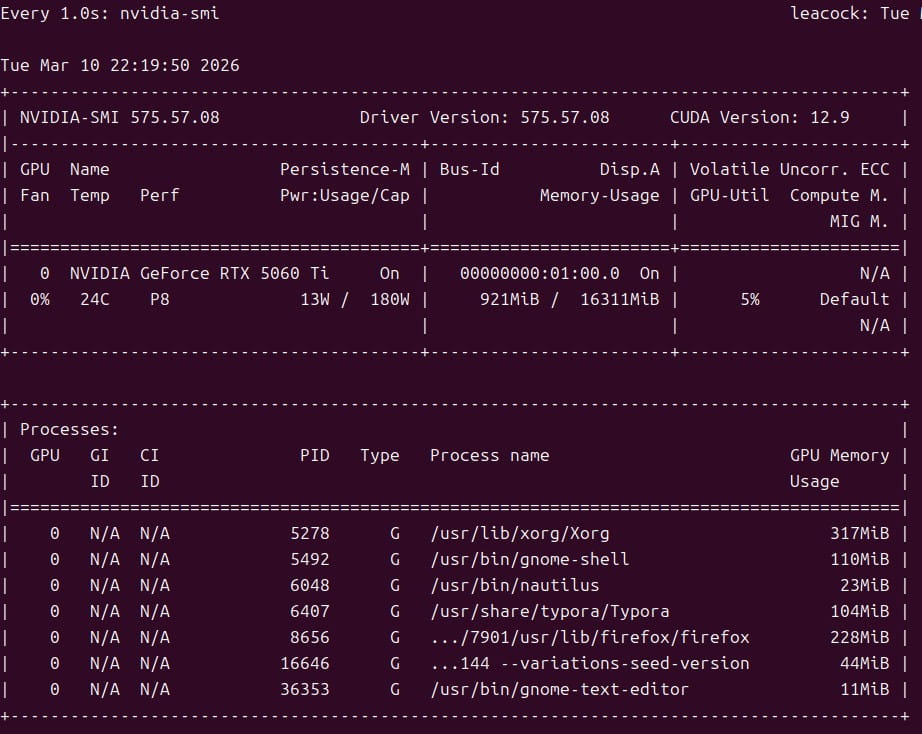Click PID 36353 in process list
Viewport: 922px width, 734px height.
point(304,689)
